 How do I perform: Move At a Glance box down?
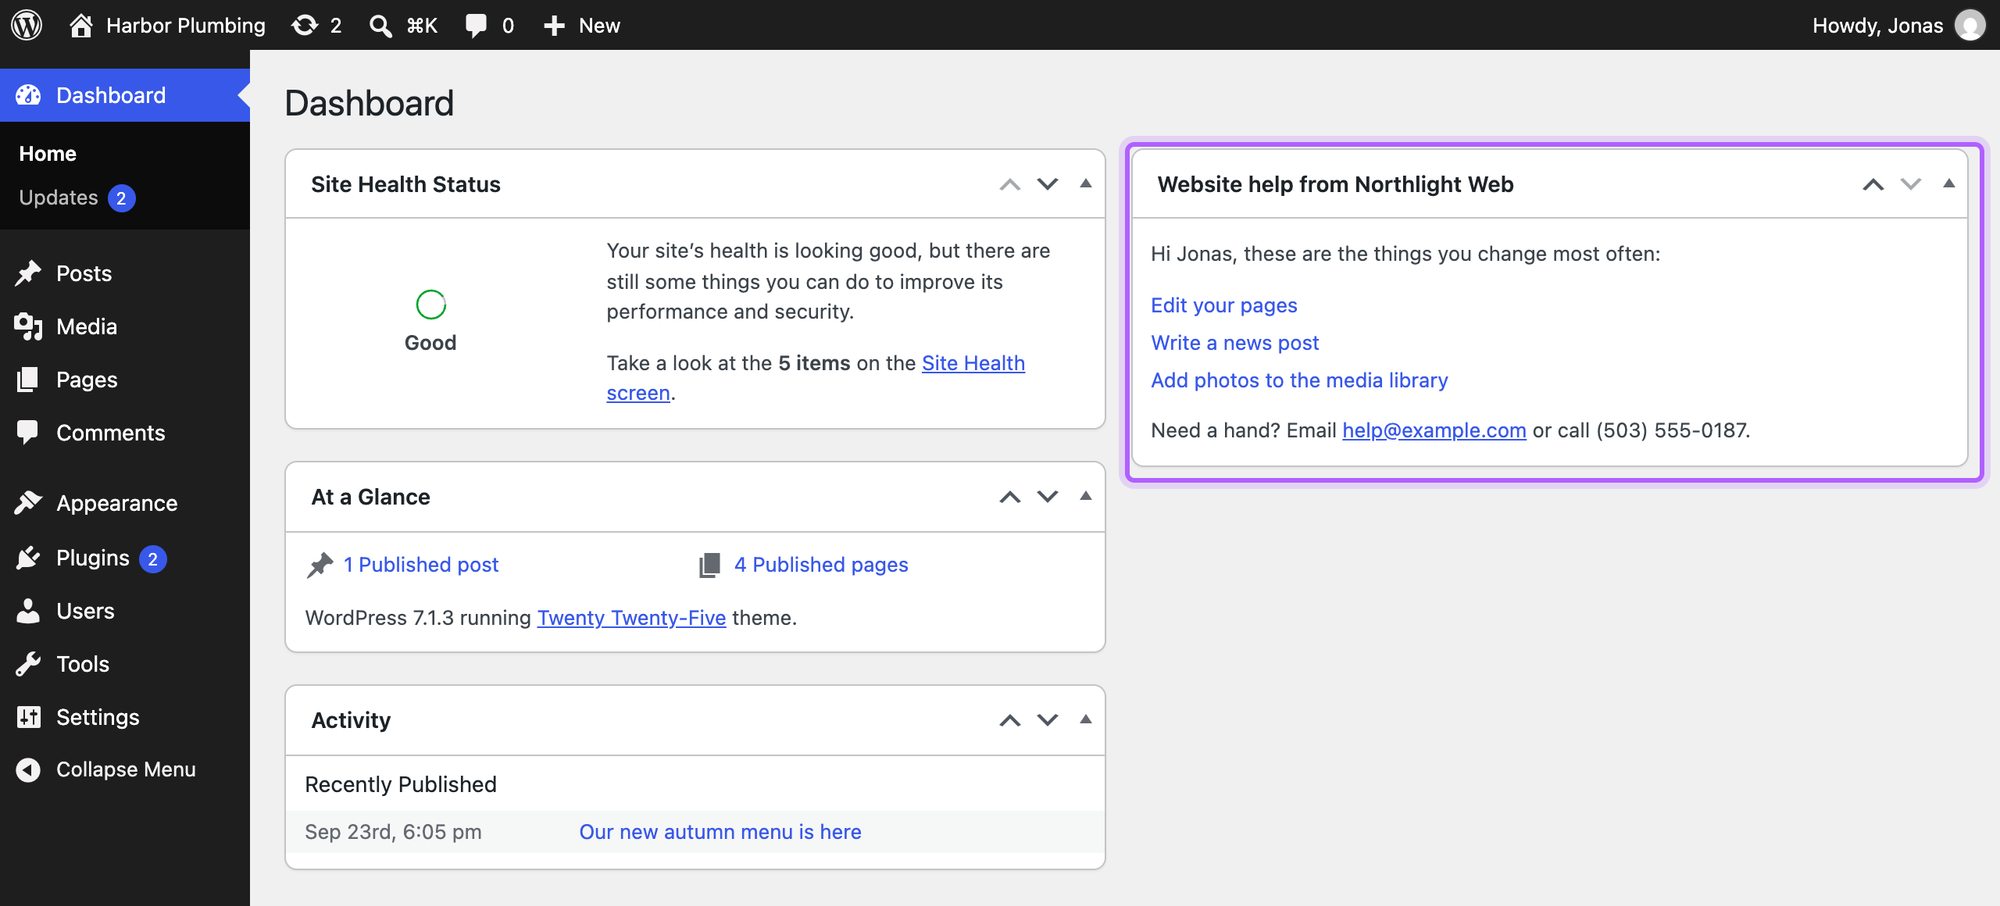(x=1047, y=497)
